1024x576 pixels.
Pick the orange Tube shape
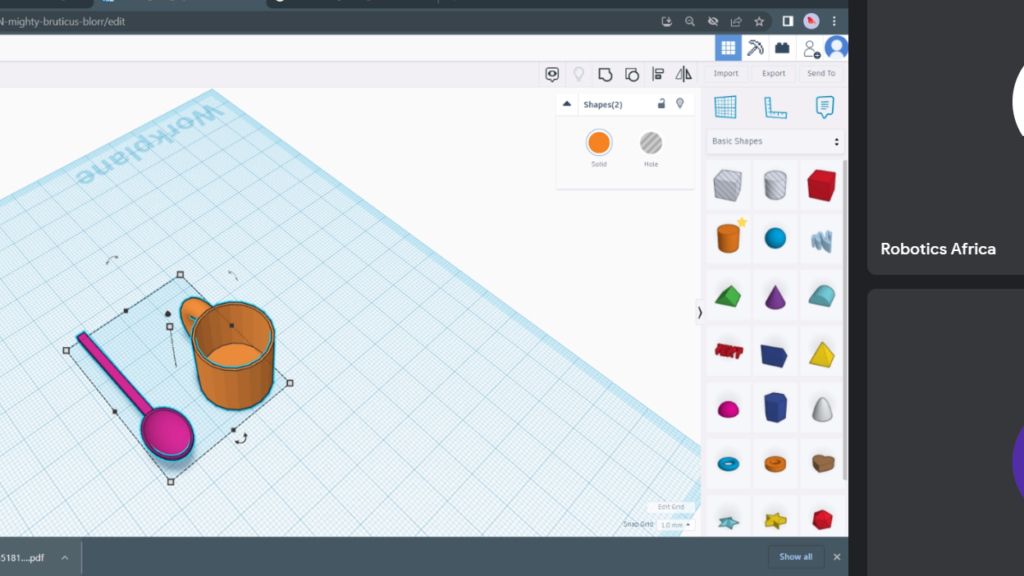[x=775, y=464]
